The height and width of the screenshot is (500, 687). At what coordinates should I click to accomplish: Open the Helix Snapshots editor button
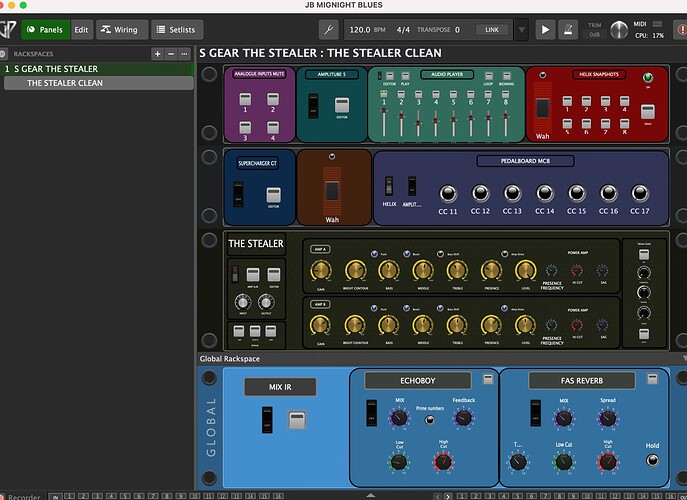648,112
